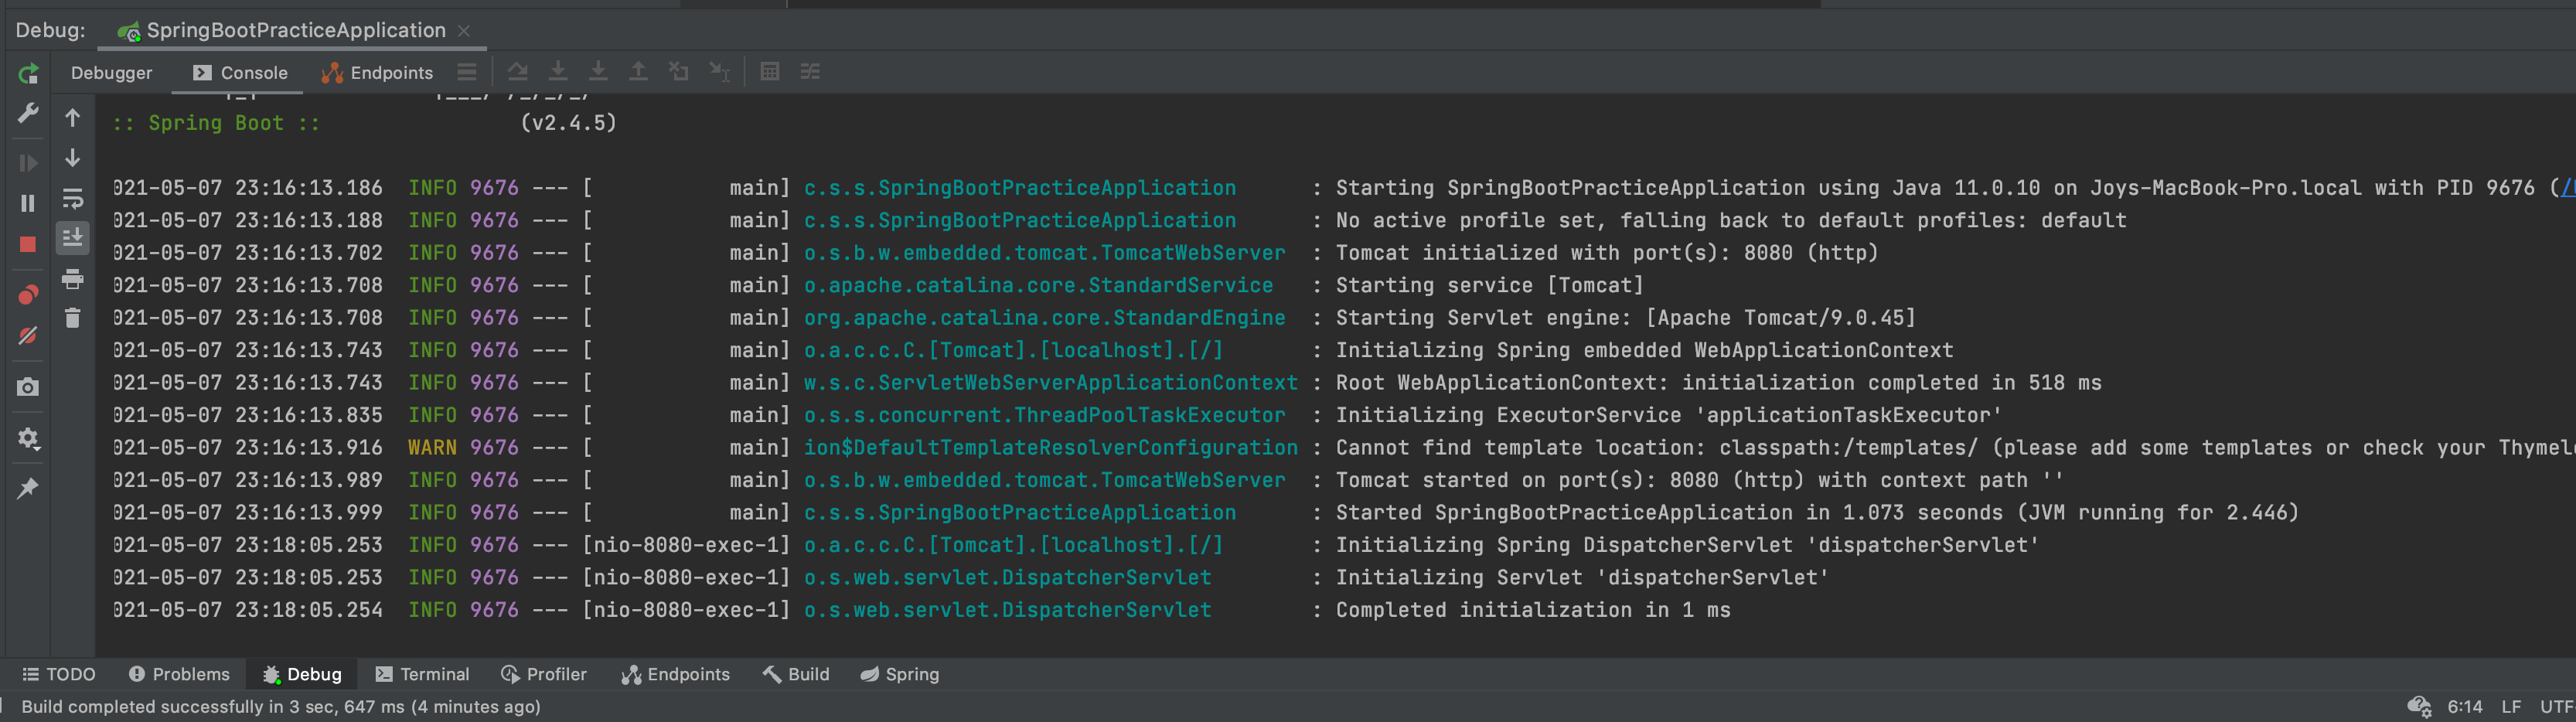Click the Step Over icon
The image size is (2576, 722).
(x=517, y=72)
